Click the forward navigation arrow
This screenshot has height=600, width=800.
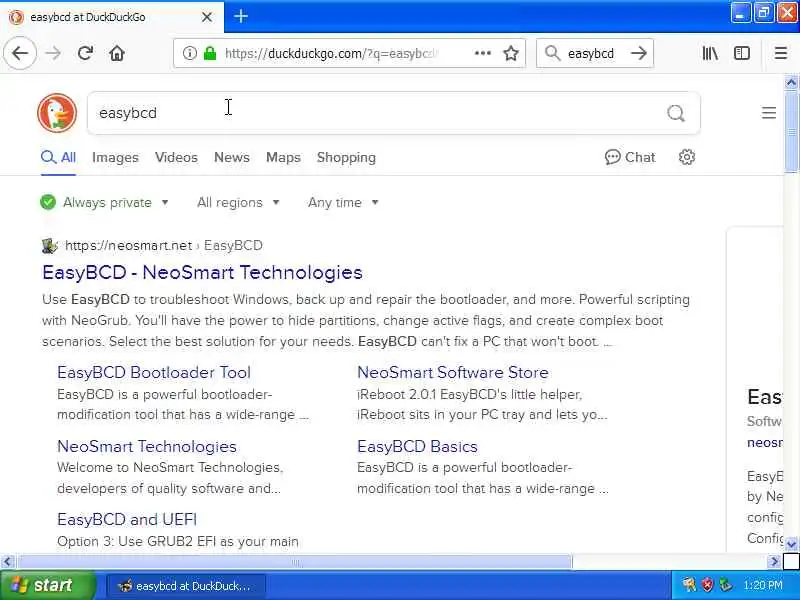[53, 53]
